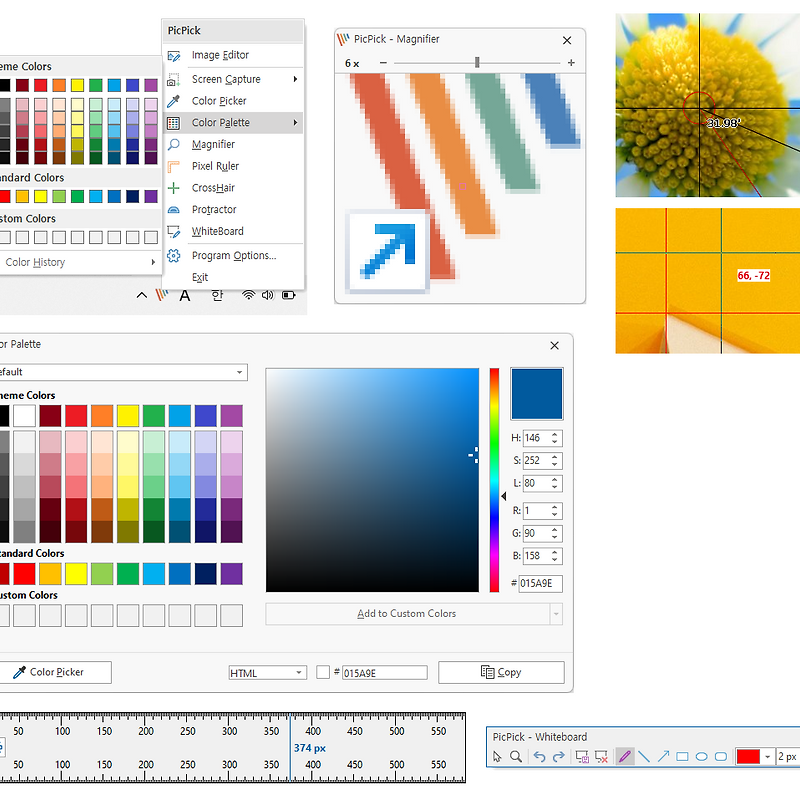Click the rainbow hue slider bar
Viewport: 800px width, 800px height.
[494, 480]
